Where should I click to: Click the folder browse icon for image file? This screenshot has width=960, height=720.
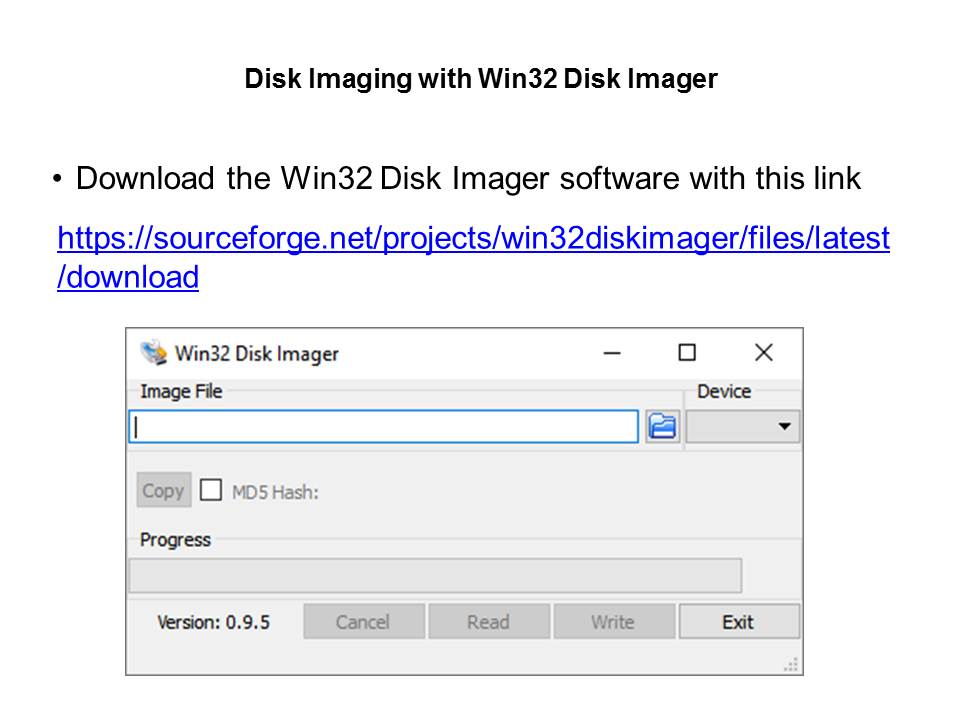(x=661, y=427)
